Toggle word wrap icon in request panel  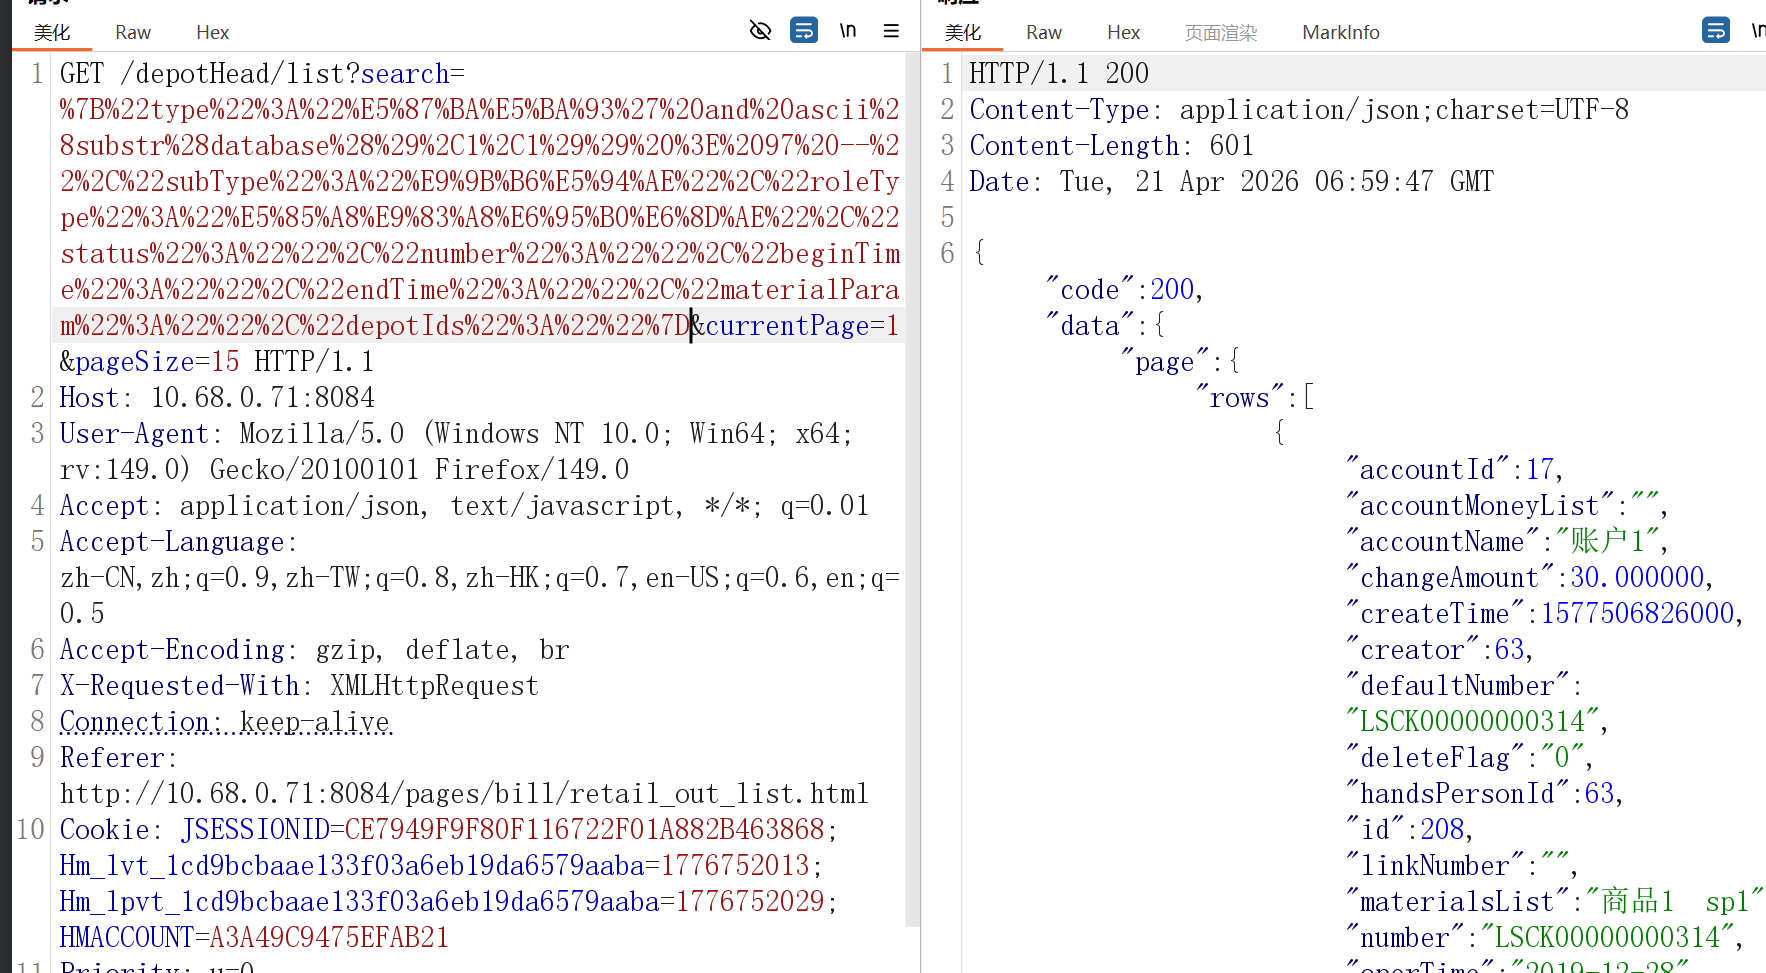[x=804, y=31]
